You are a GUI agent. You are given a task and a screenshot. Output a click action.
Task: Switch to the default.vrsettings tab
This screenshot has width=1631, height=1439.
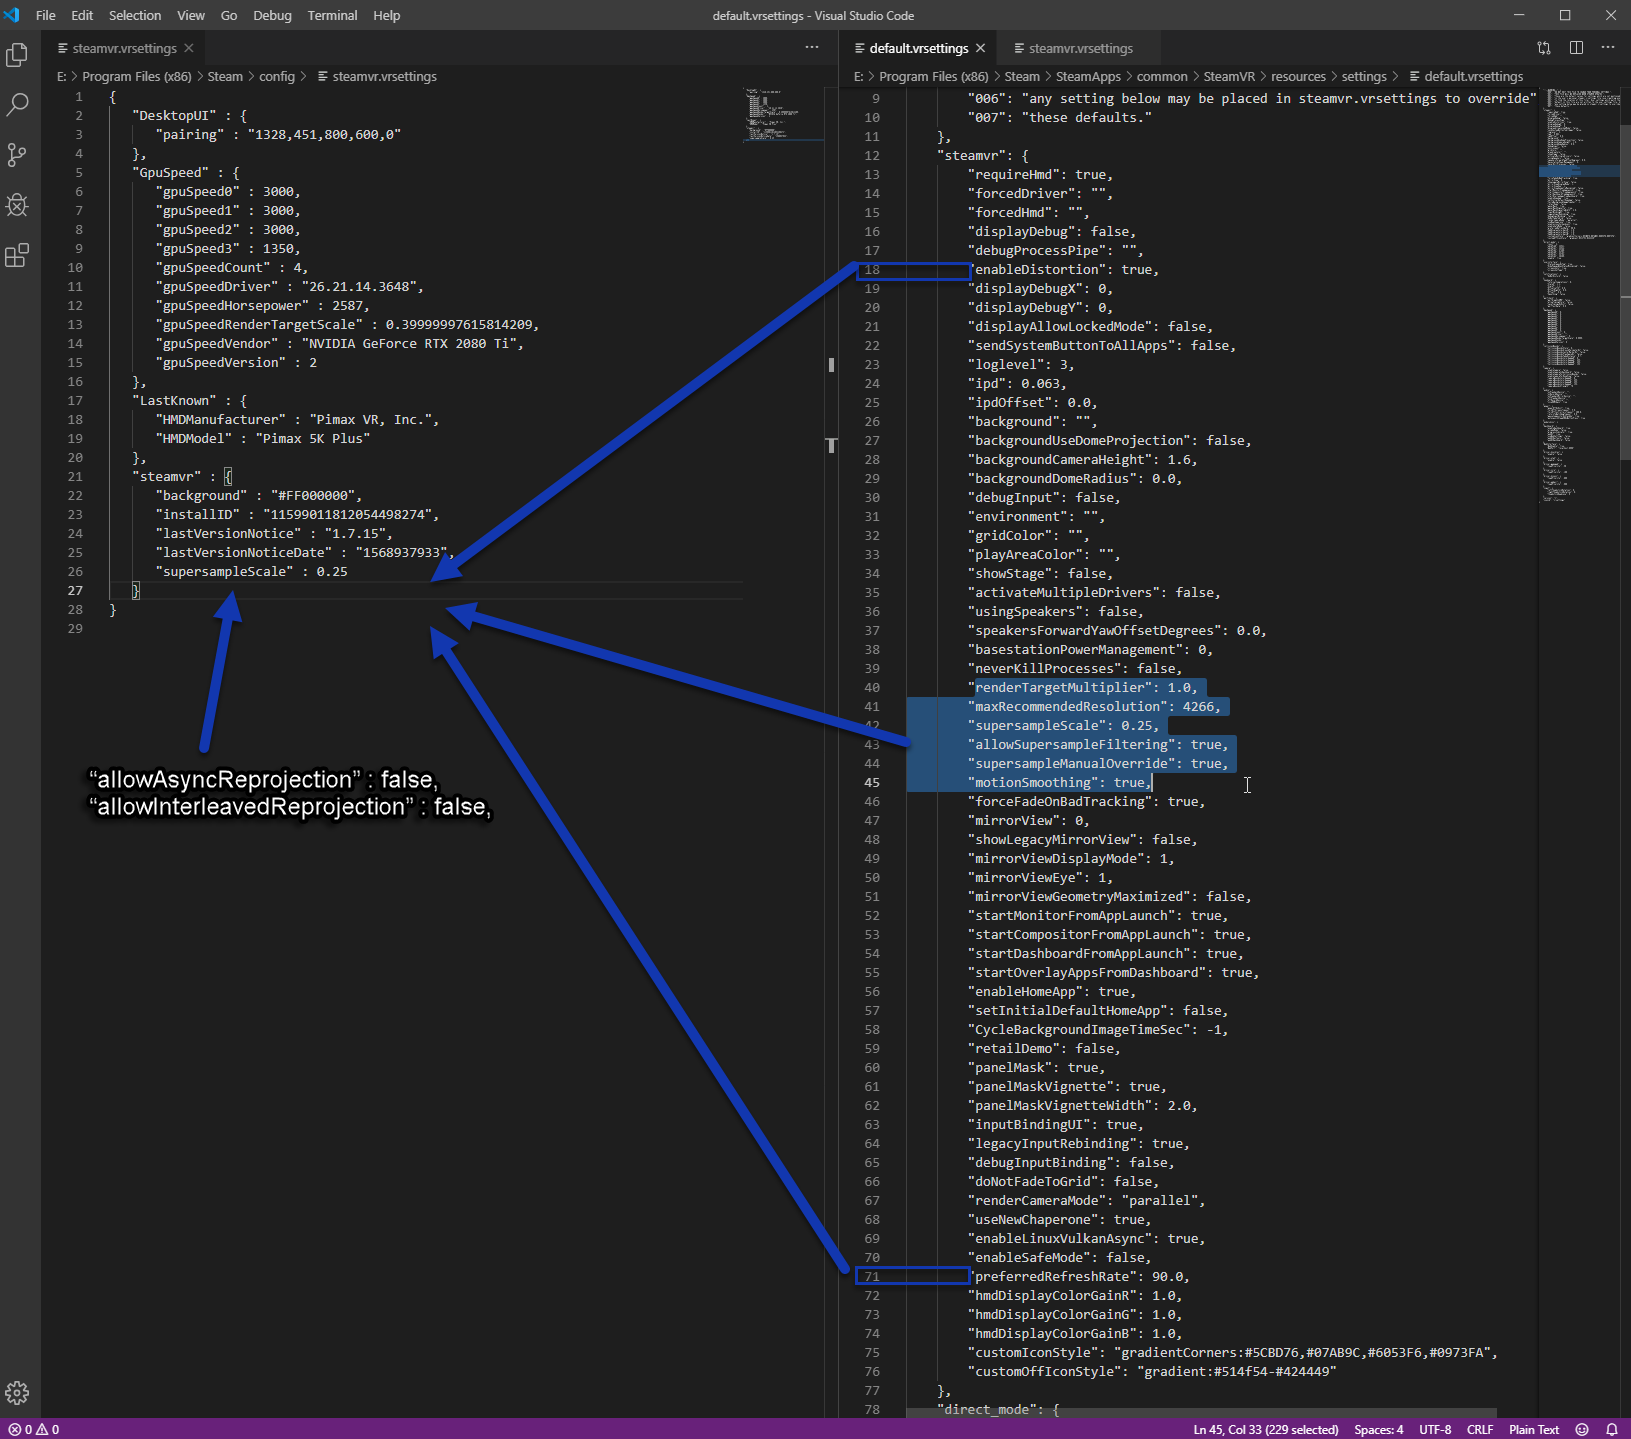(x=918, y=48)
